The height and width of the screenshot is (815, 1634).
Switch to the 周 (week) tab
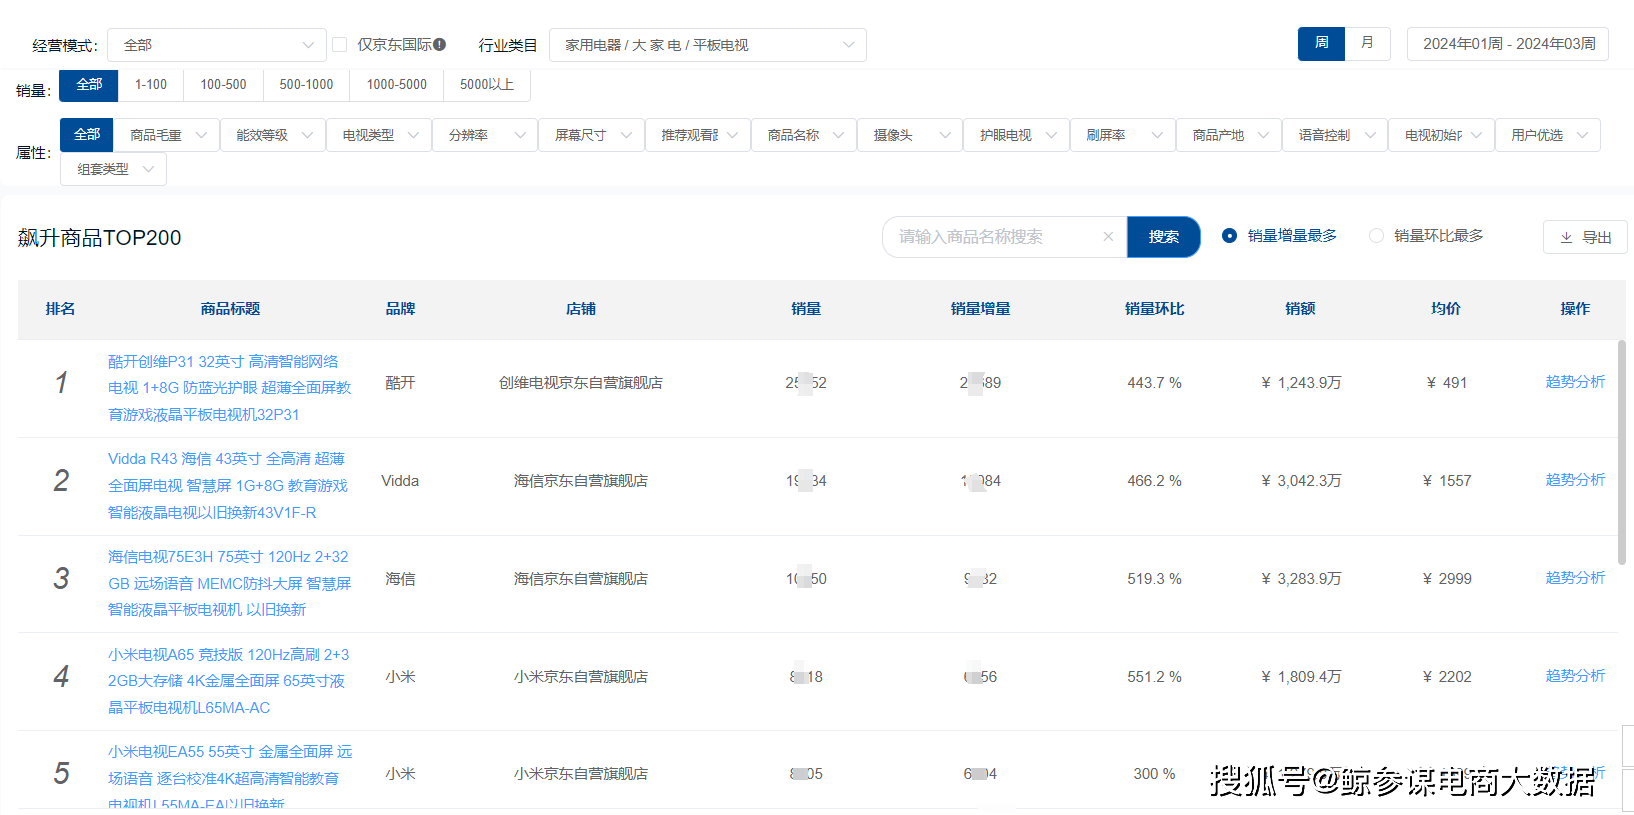[x=1321, y=43]
